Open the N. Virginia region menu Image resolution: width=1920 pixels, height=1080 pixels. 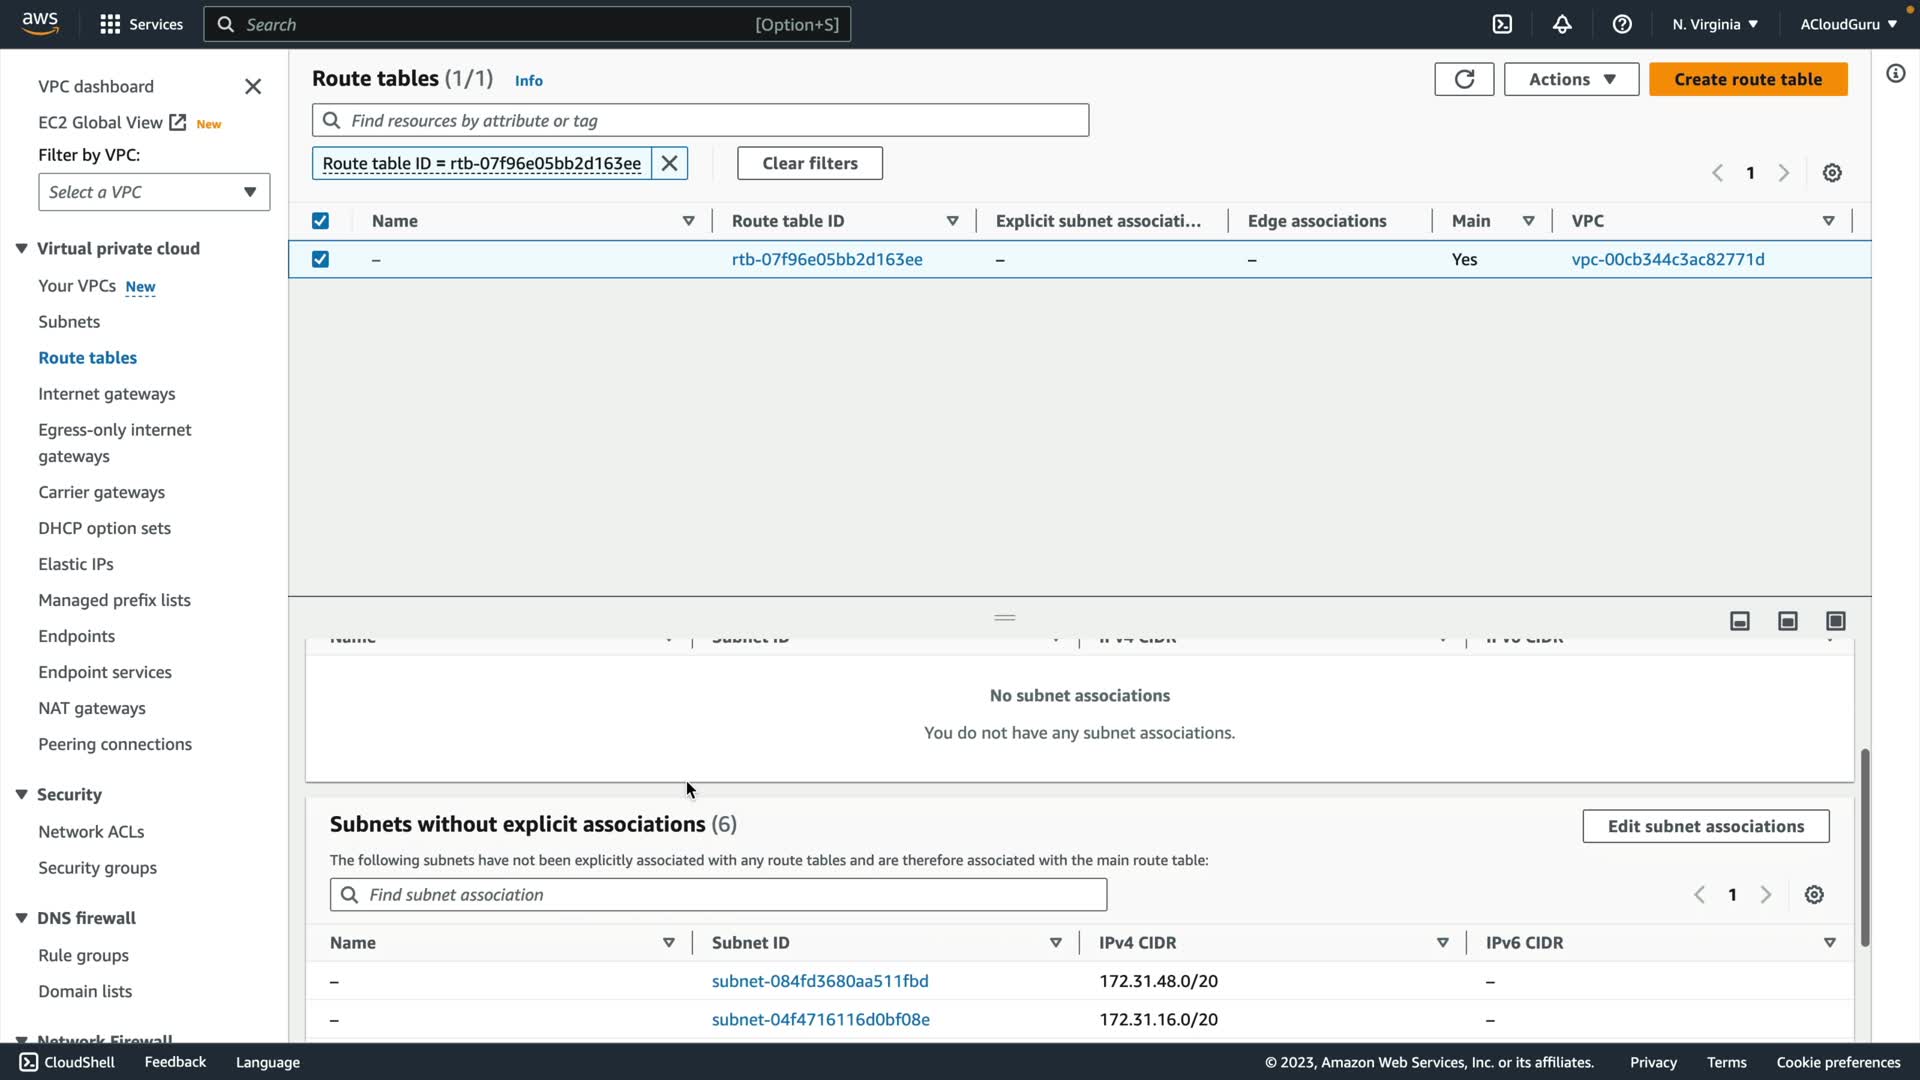pyautogui.click(x=1714, y=24)
